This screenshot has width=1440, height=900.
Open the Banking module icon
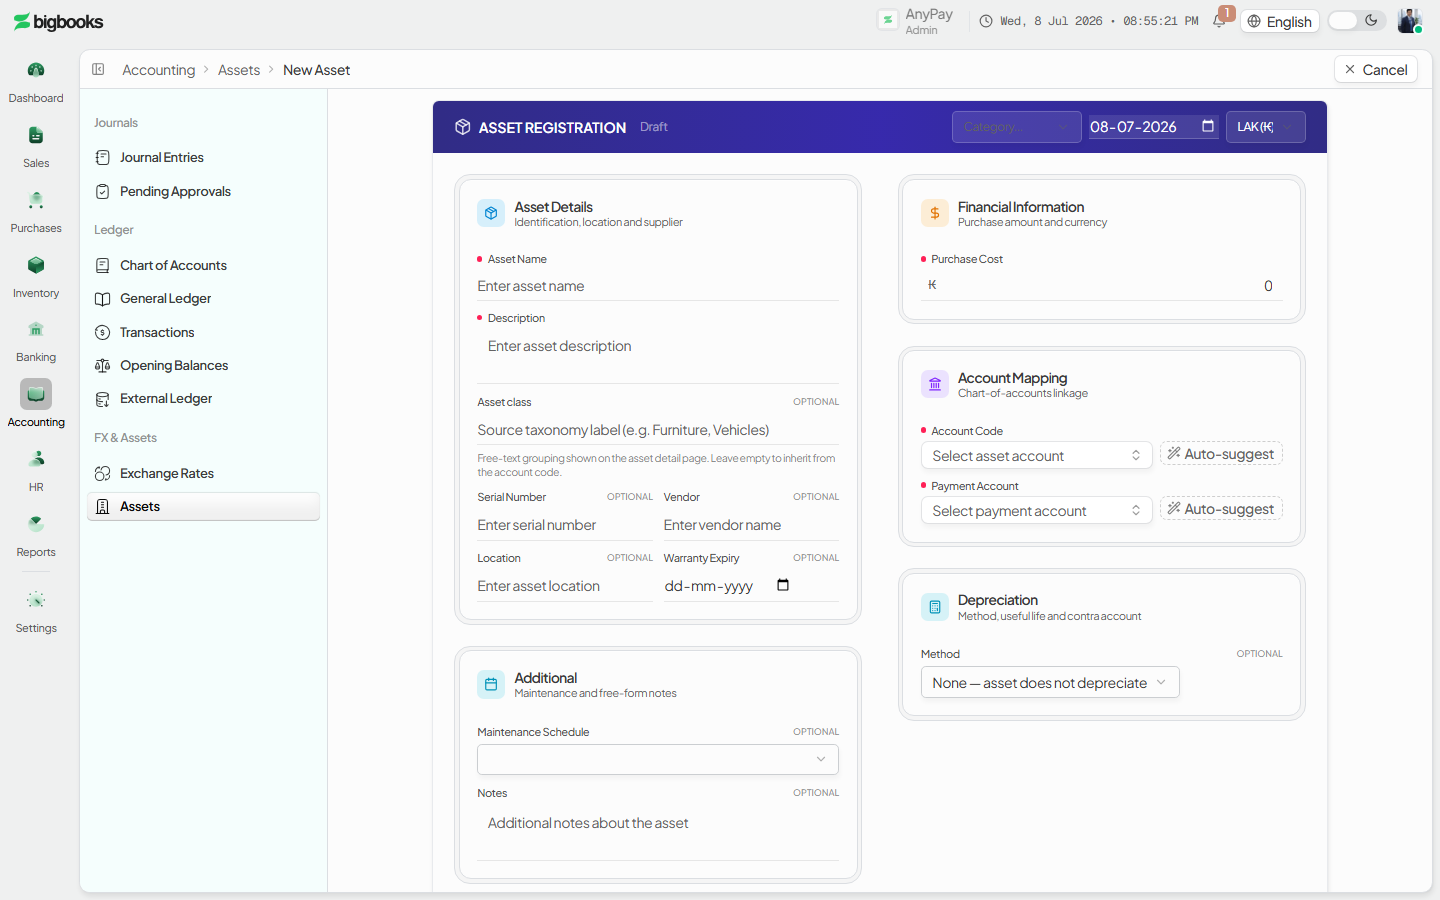[36, 329]
